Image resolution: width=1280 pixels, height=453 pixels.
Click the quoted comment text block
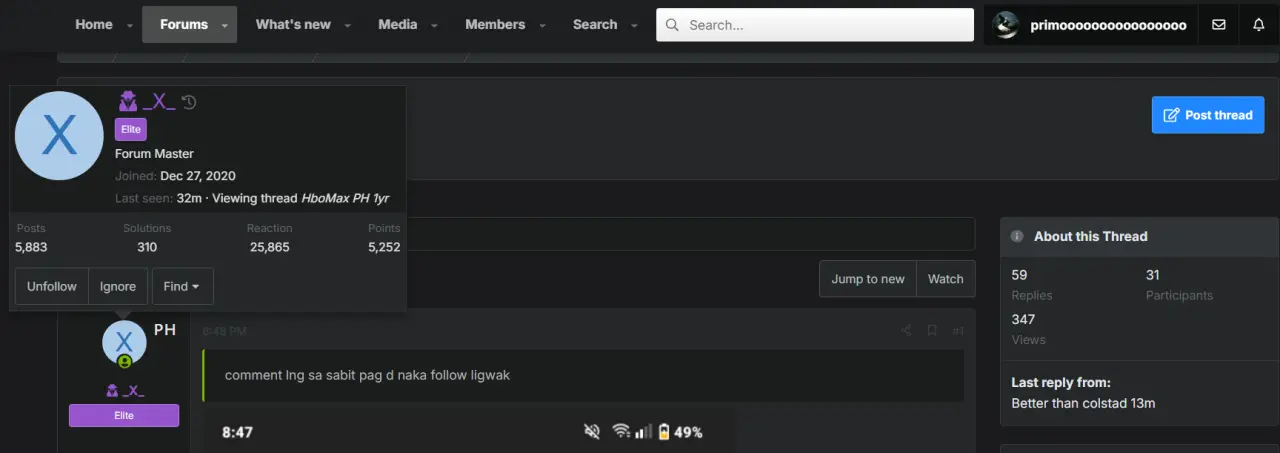(x=583, y=375)
